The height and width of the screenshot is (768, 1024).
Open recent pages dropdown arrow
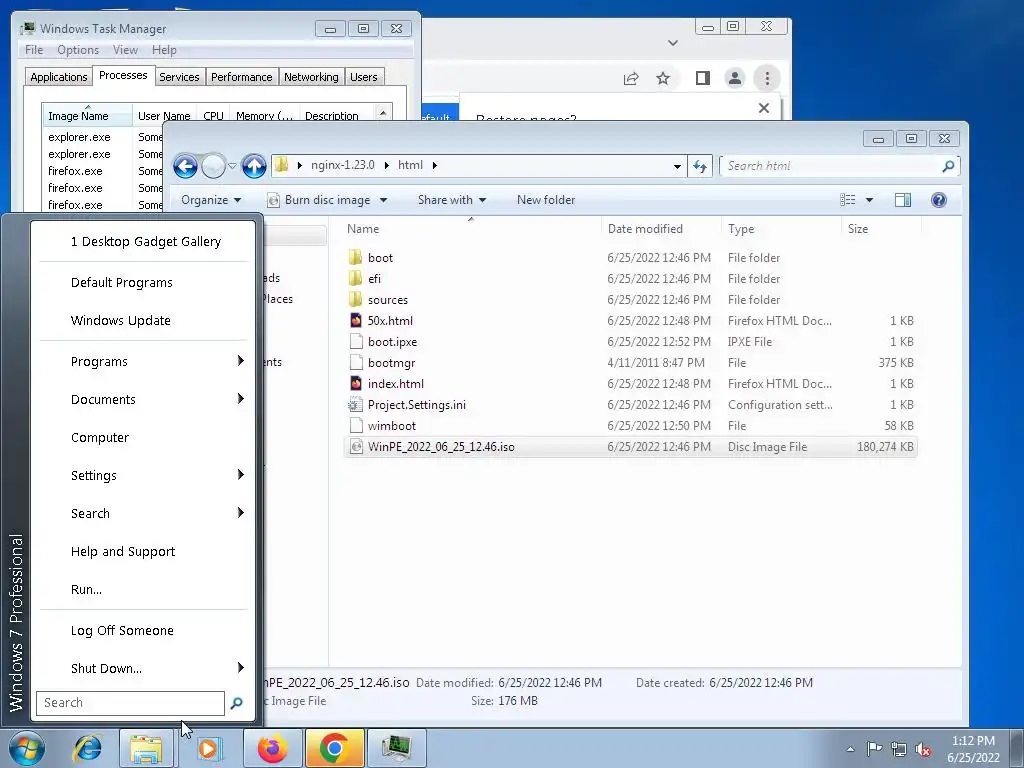coord(232,166)
